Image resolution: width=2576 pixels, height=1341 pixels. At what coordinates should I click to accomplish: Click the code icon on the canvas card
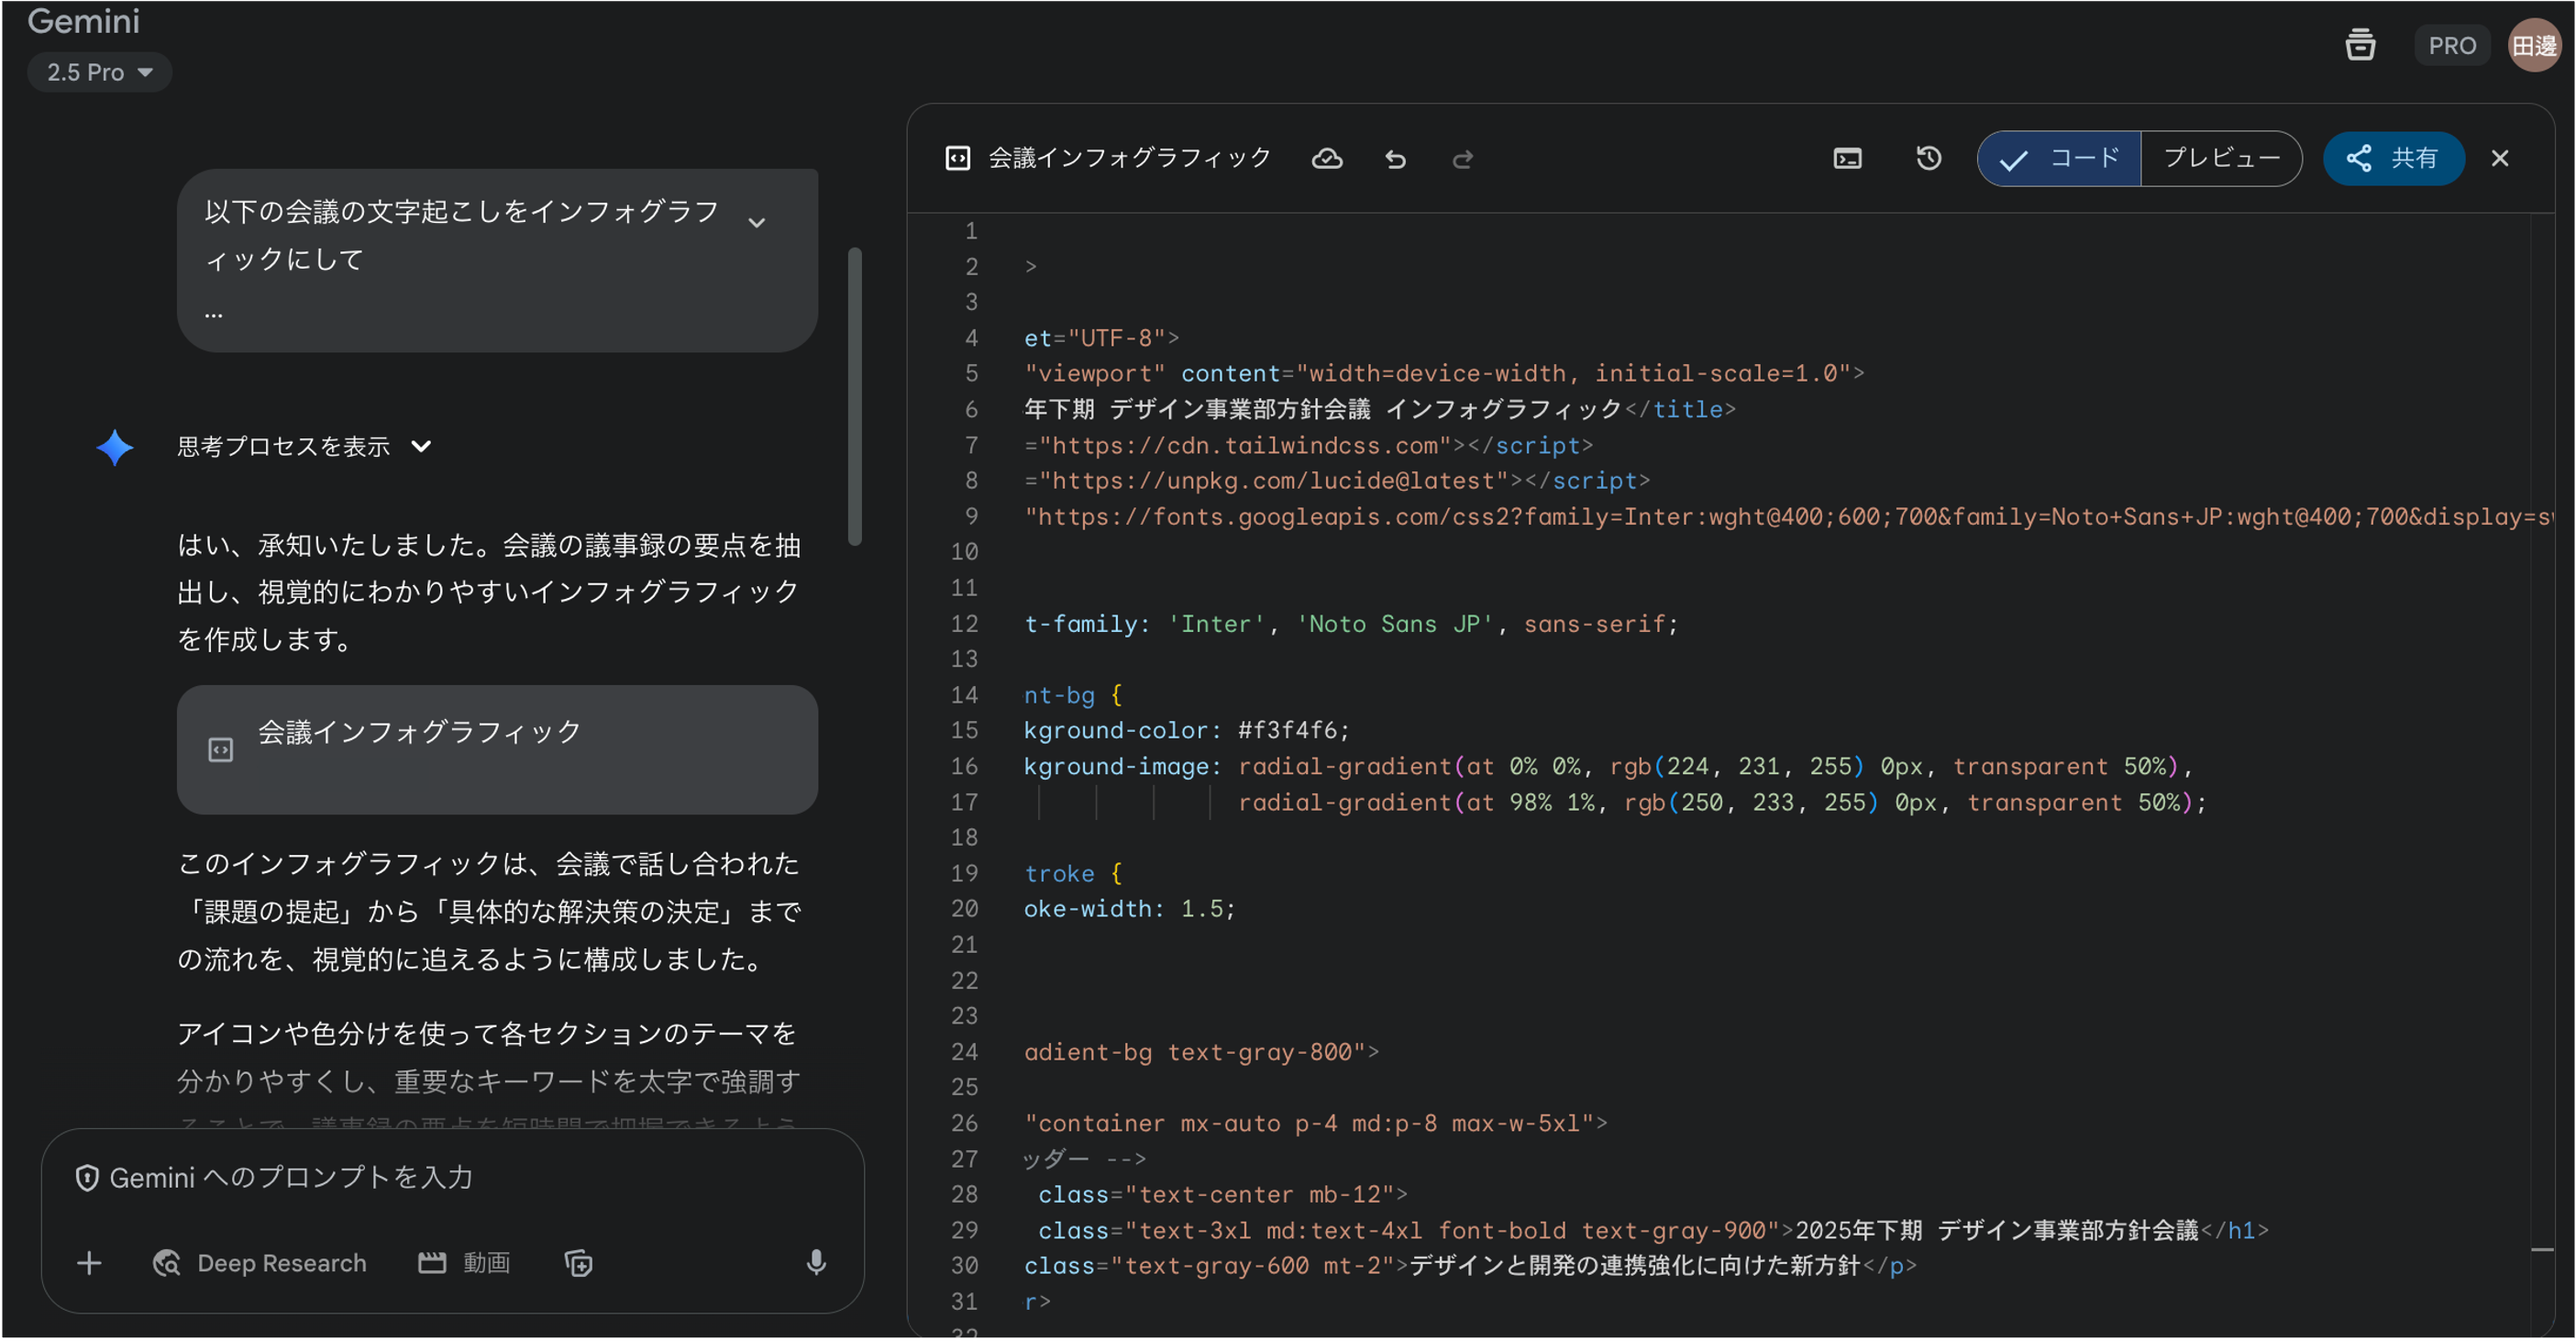[220, 750]
